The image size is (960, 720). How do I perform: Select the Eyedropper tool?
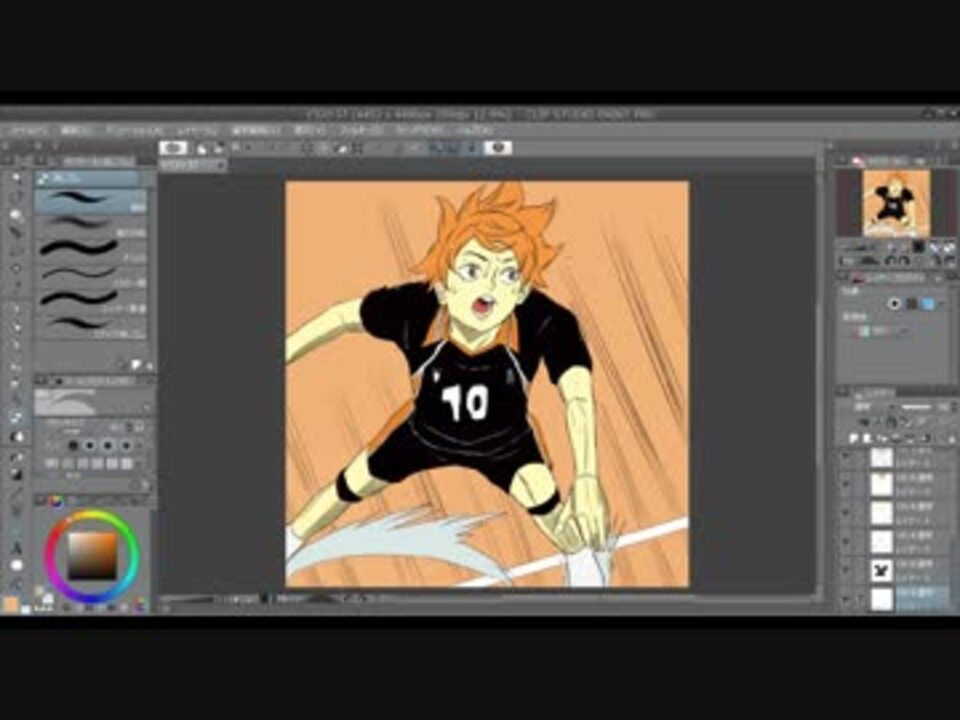click(x=17, y=287)
